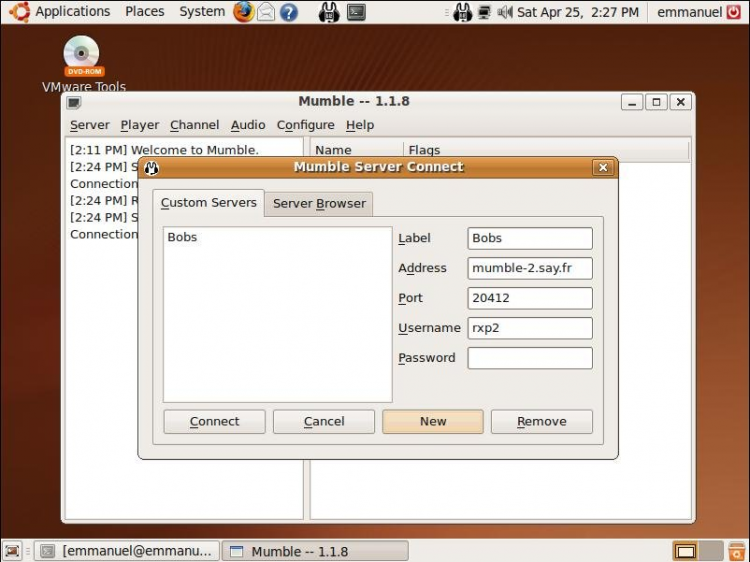Select the Mumble -- 1.1.8 taskbar button
The image size is (750, 562).
316,551
